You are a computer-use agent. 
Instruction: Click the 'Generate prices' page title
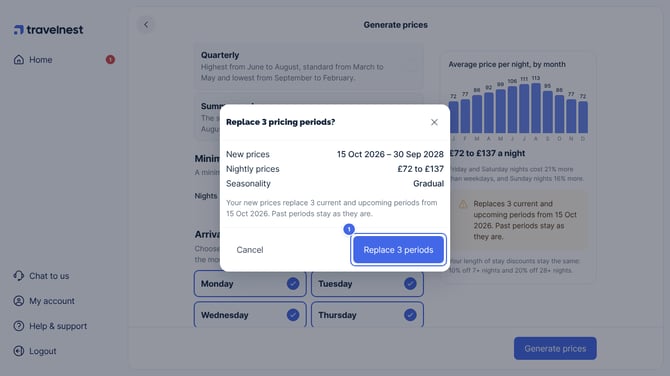click(x=396, y=25)
